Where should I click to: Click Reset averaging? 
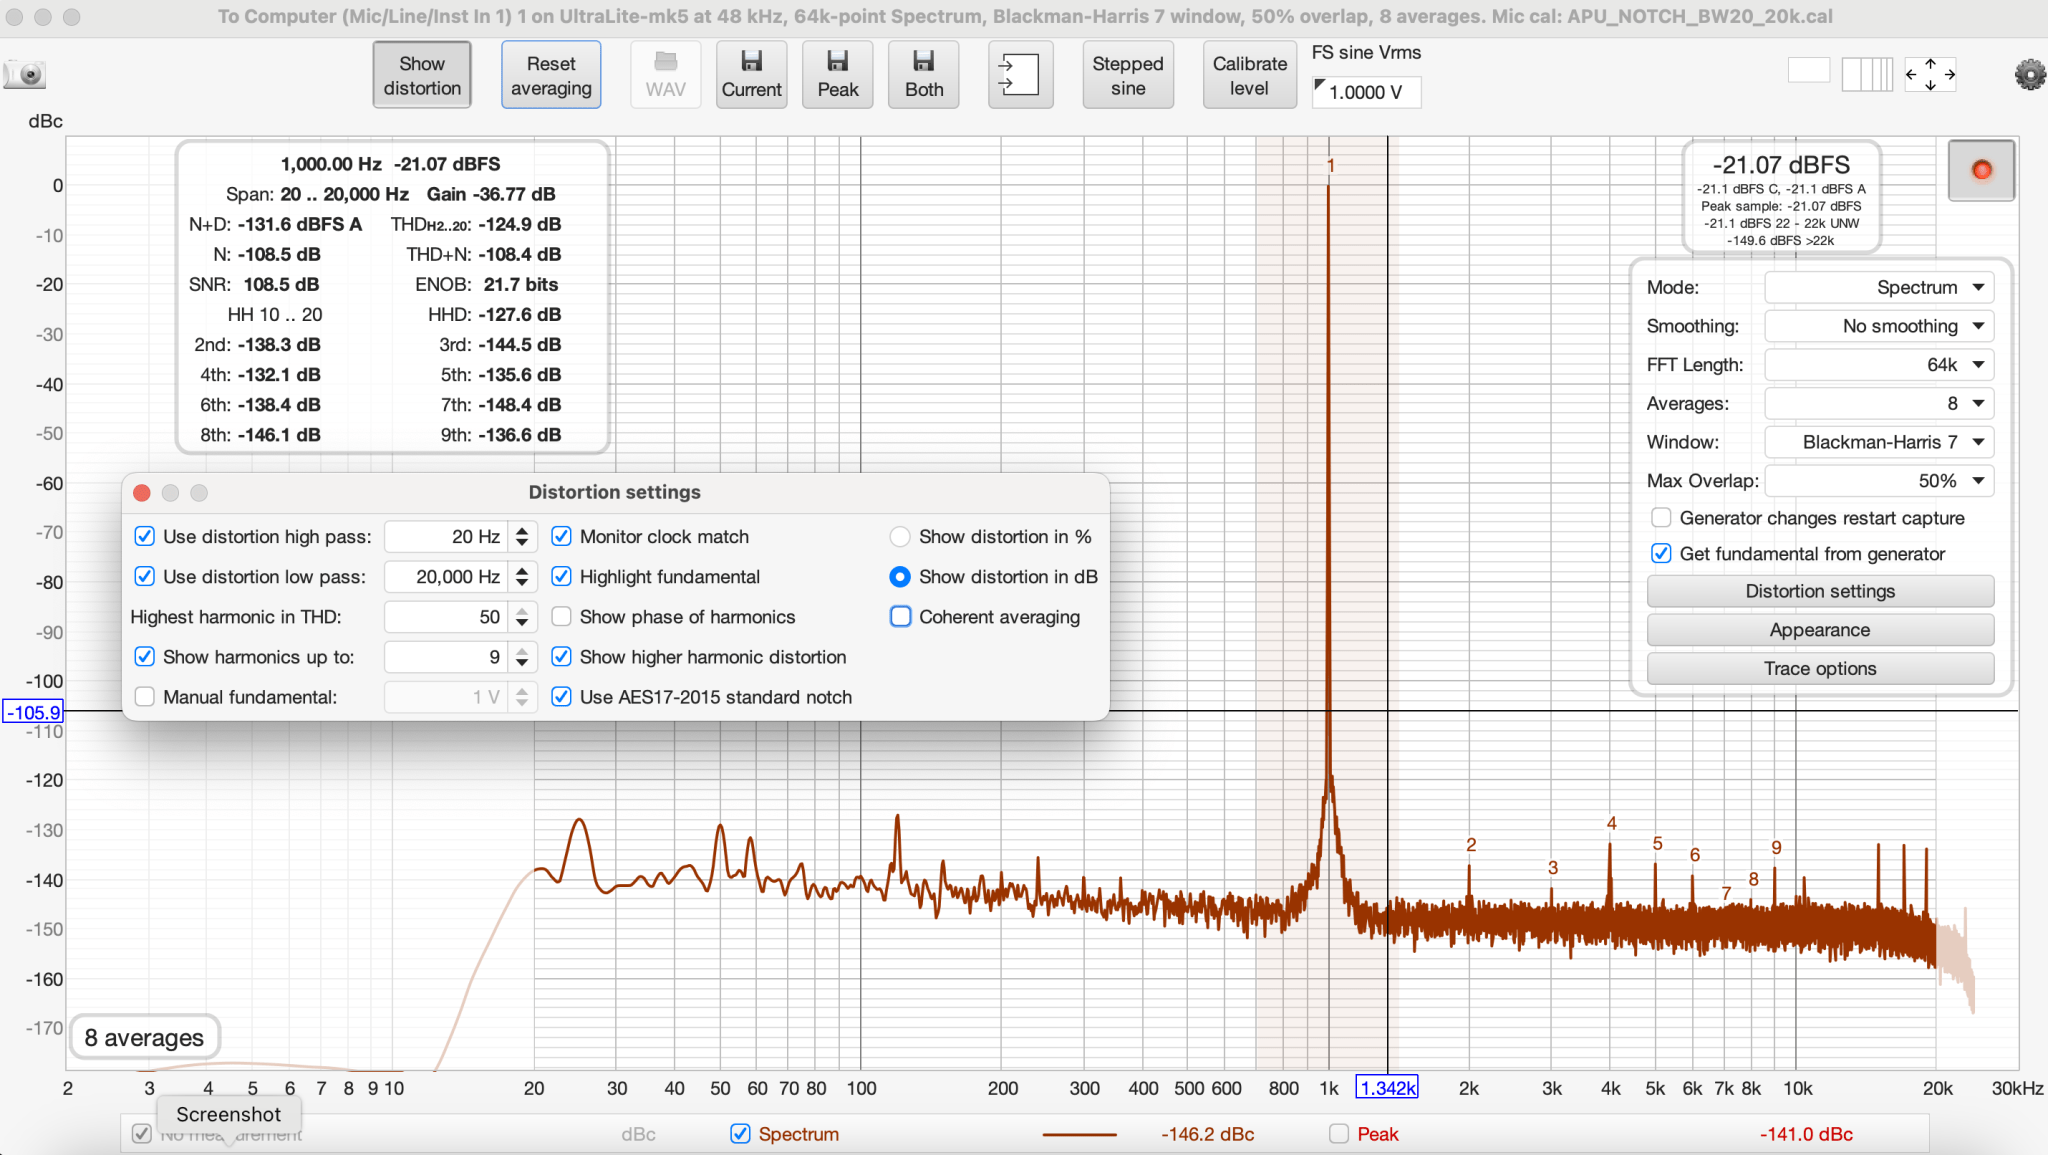click(551, 75)
